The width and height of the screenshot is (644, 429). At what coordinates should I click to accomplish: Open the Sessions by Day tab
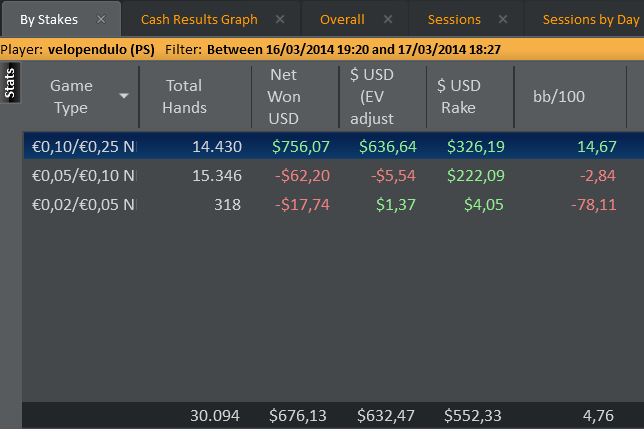click(591, 19)
